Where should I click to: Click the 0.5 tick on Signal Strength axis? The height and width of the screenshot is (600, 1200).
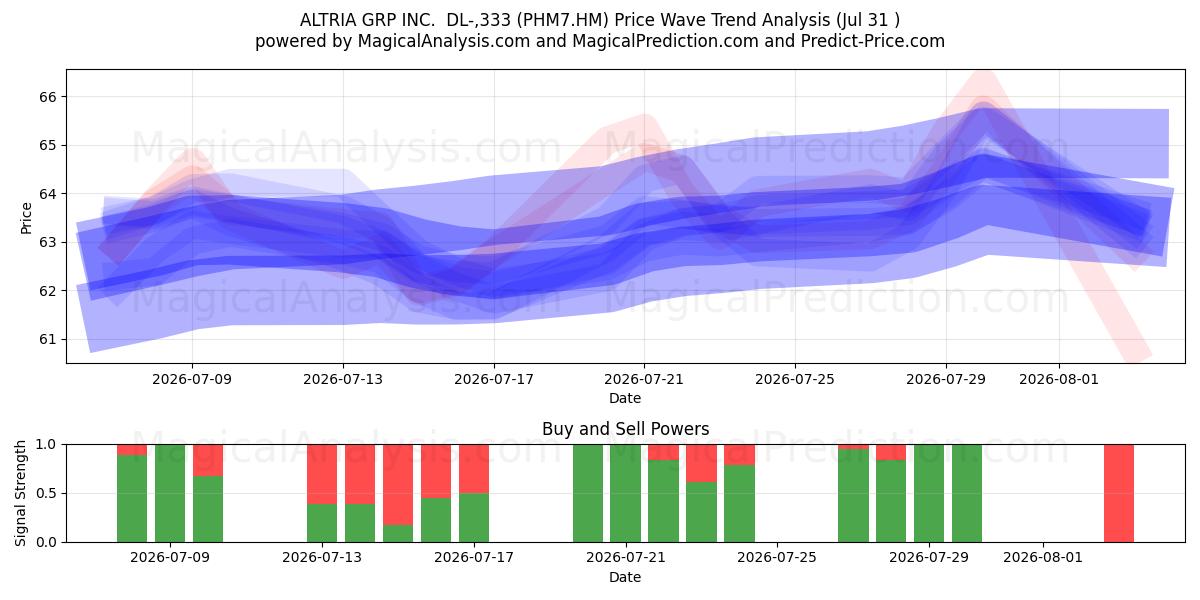[47, 493]
